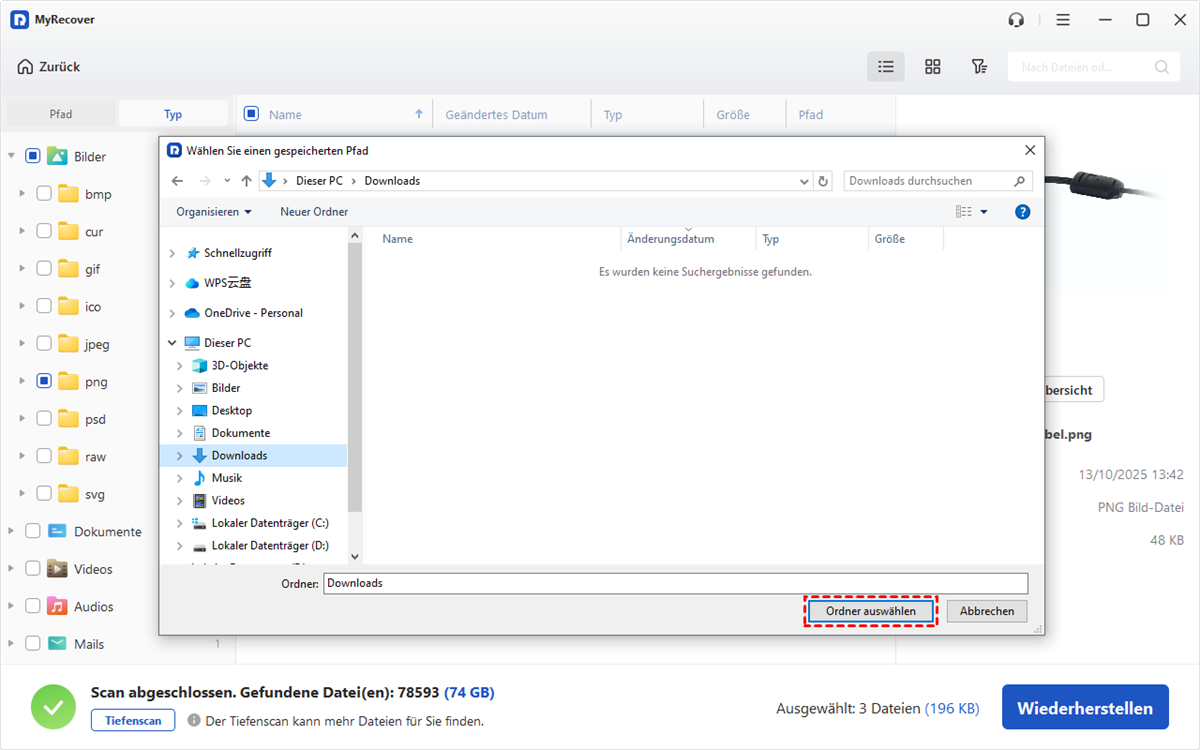
Task: Click the Ordner auswählen button
Action: [x=870, y=611]
